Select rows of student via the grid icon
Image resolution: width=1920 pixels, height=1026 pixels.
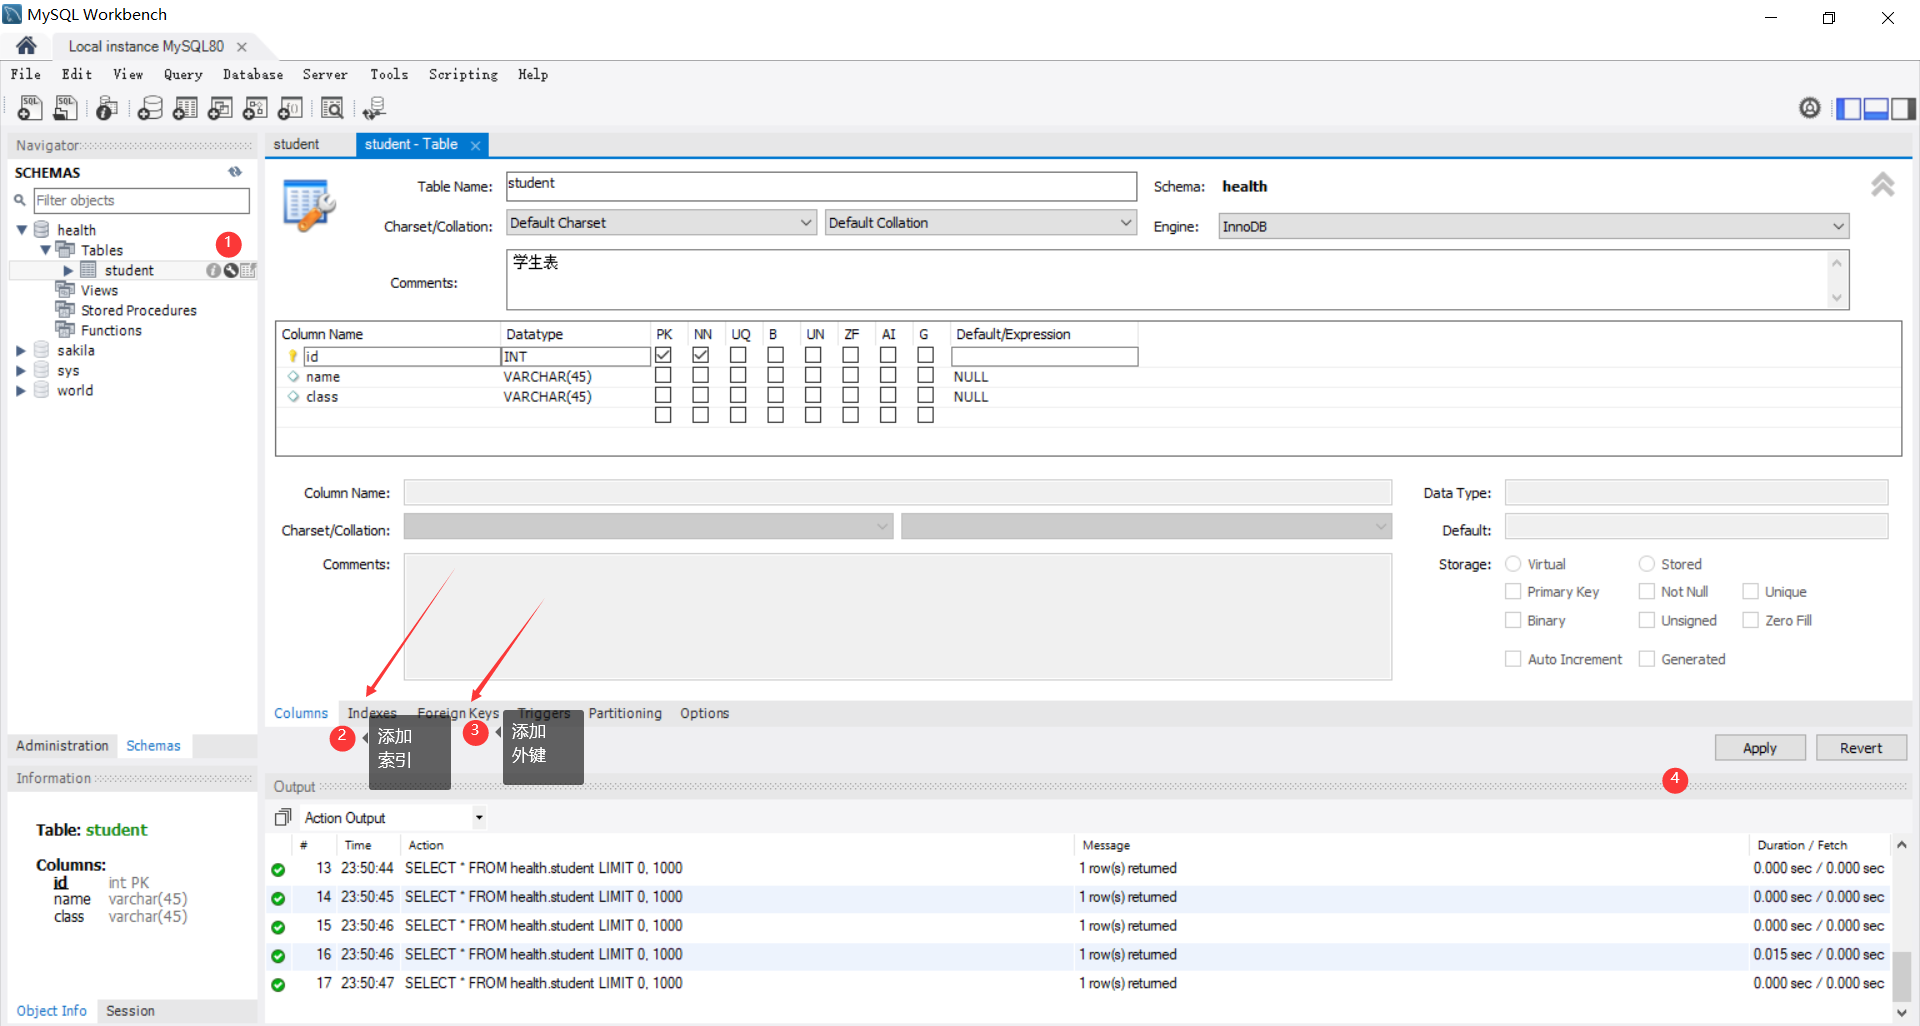point(247,270)
